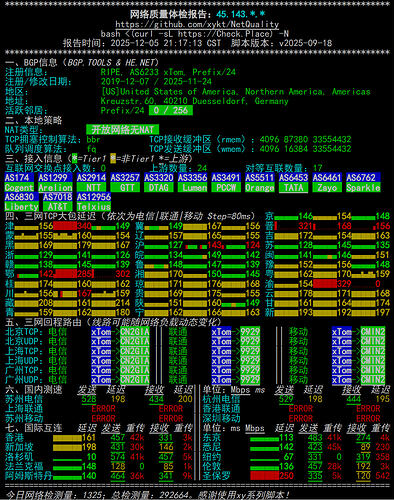Select the AS1299 Arelion badge
This screenshot has width=394, height=500.
tap(55, 183)
